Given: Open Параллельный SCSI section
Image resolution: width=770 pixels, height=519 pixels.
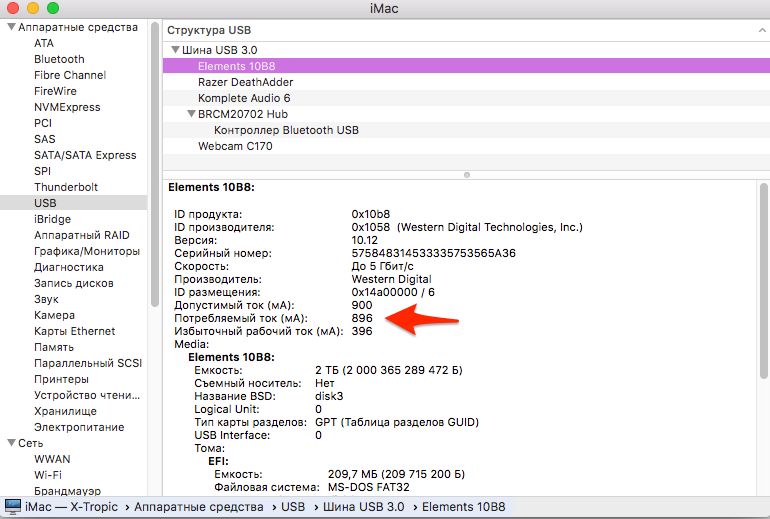Looking at the screenshot, I should coord(88,363).
